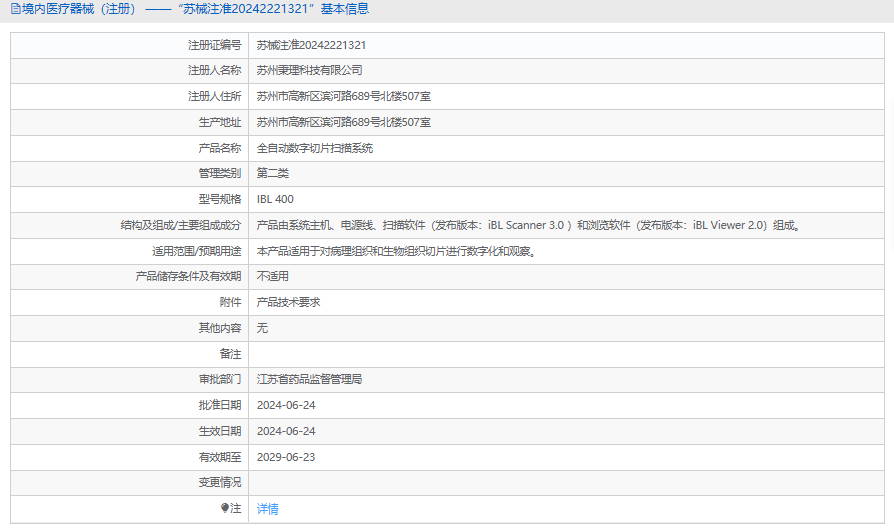Viewport: 894px width, 531px height.
Task: Select the value 无 in 其他内容 row
Action: pos(262,328)
